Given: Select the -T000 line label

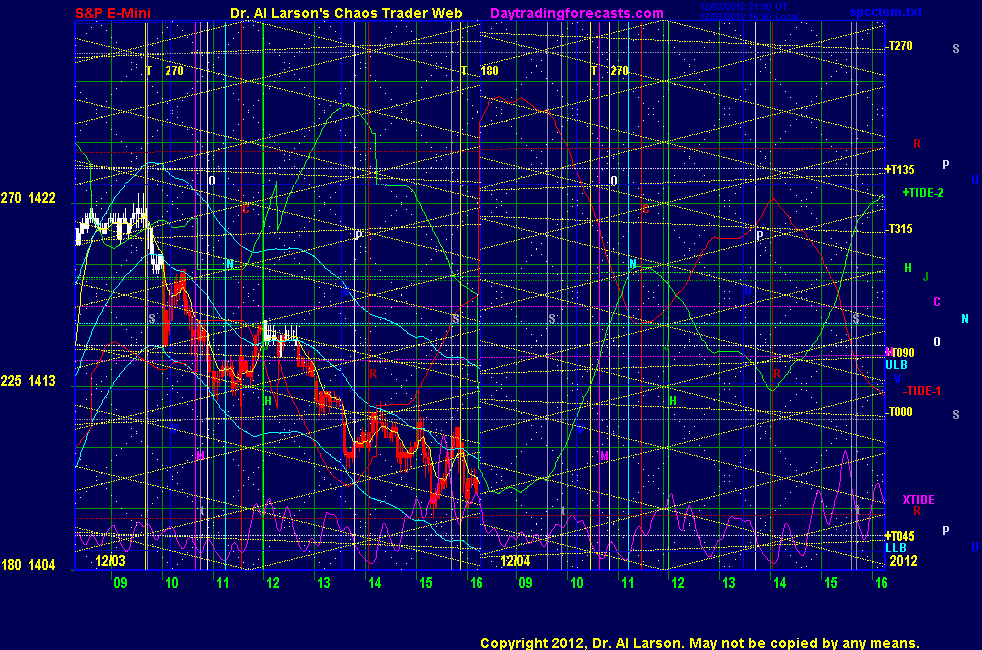Looking at the screenshot, I should [900, 411].
